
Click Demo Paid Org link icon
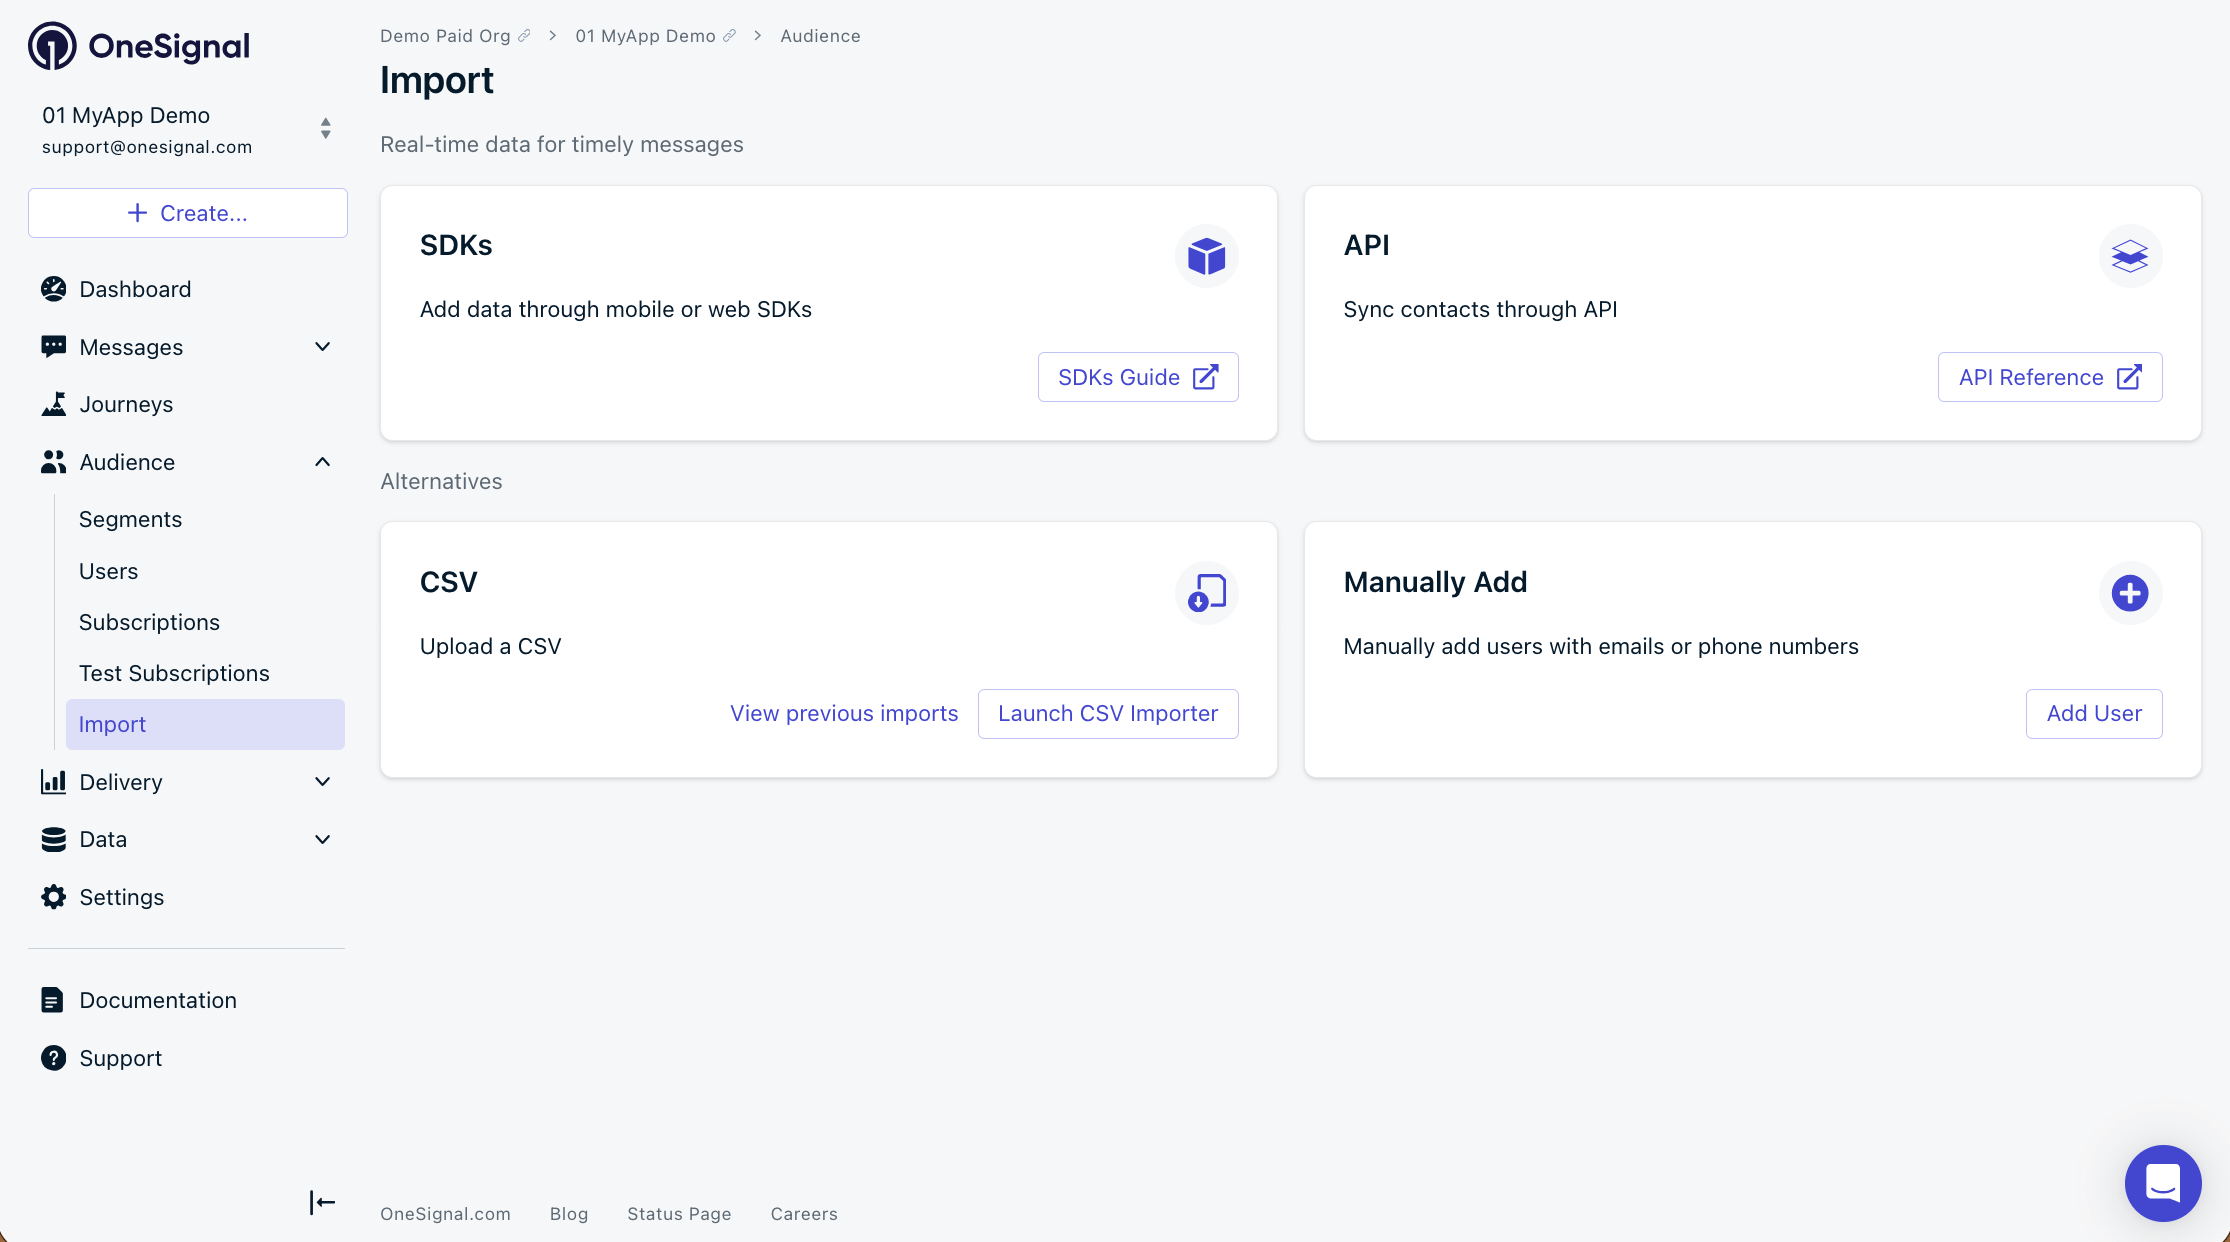[524, 36]
